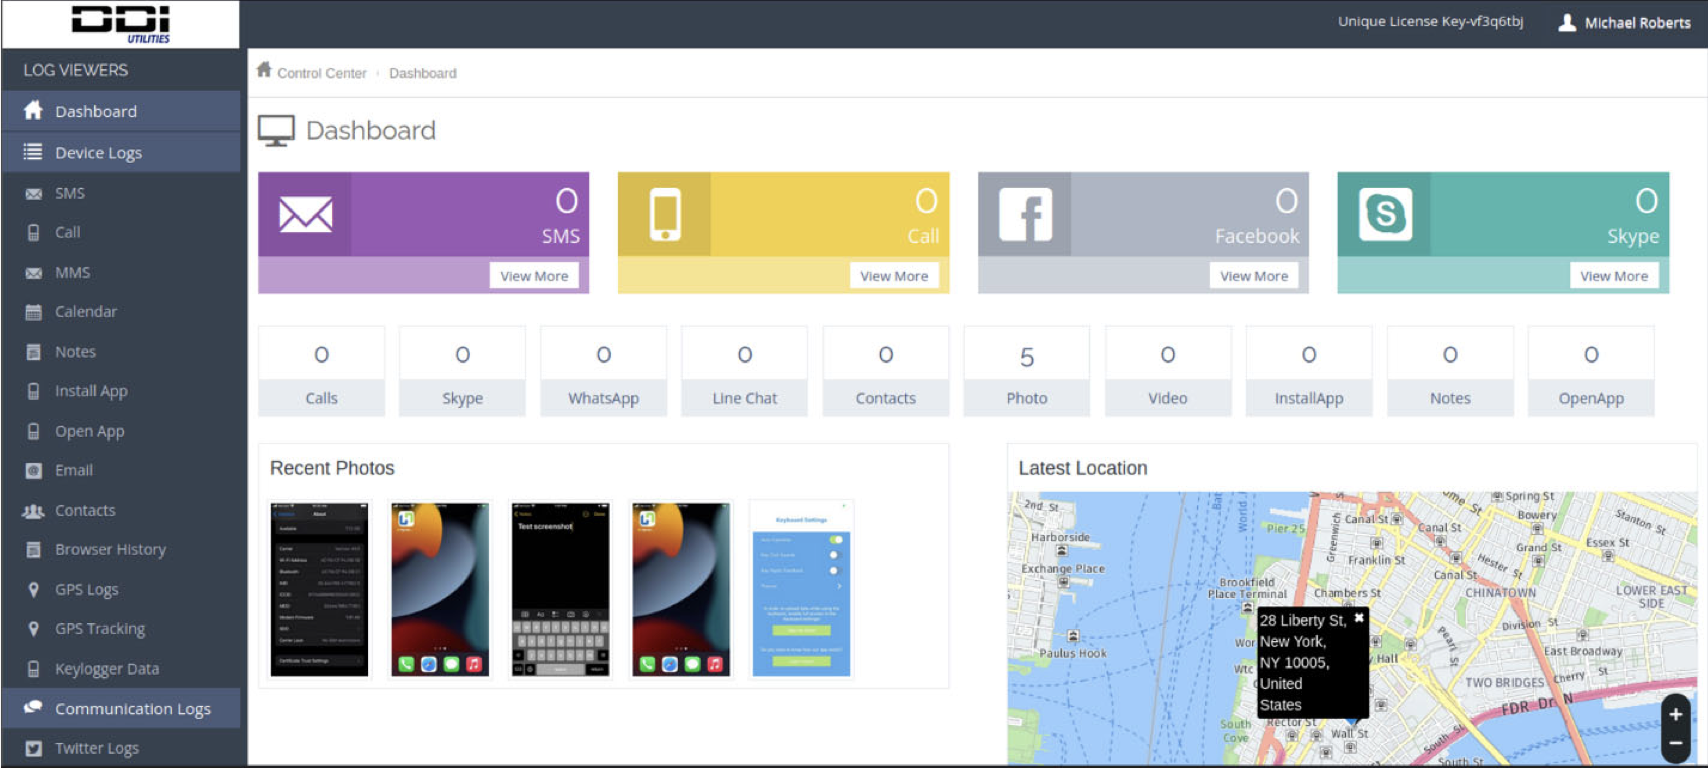This screenshot has height=772, width=1708.
Task: Click the Dashboard breadcrumb text
Action: pyautogui.click(x=423, y=73)
